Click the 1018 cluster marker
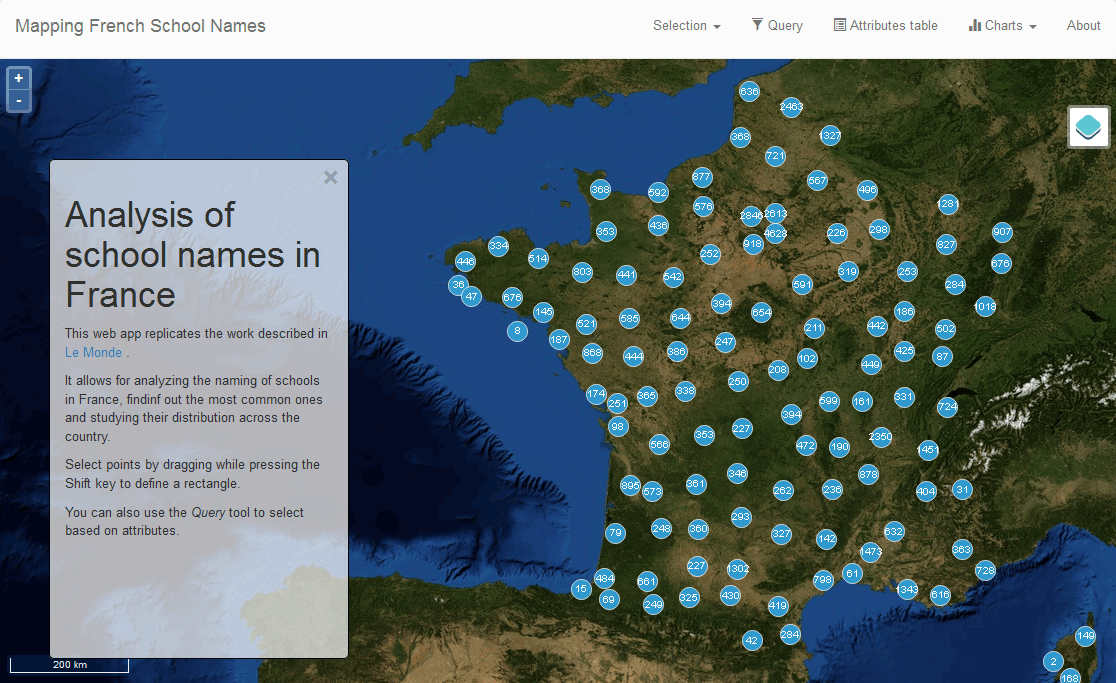The width and height of the screenshot is (1116, 683). pos(985,306)
